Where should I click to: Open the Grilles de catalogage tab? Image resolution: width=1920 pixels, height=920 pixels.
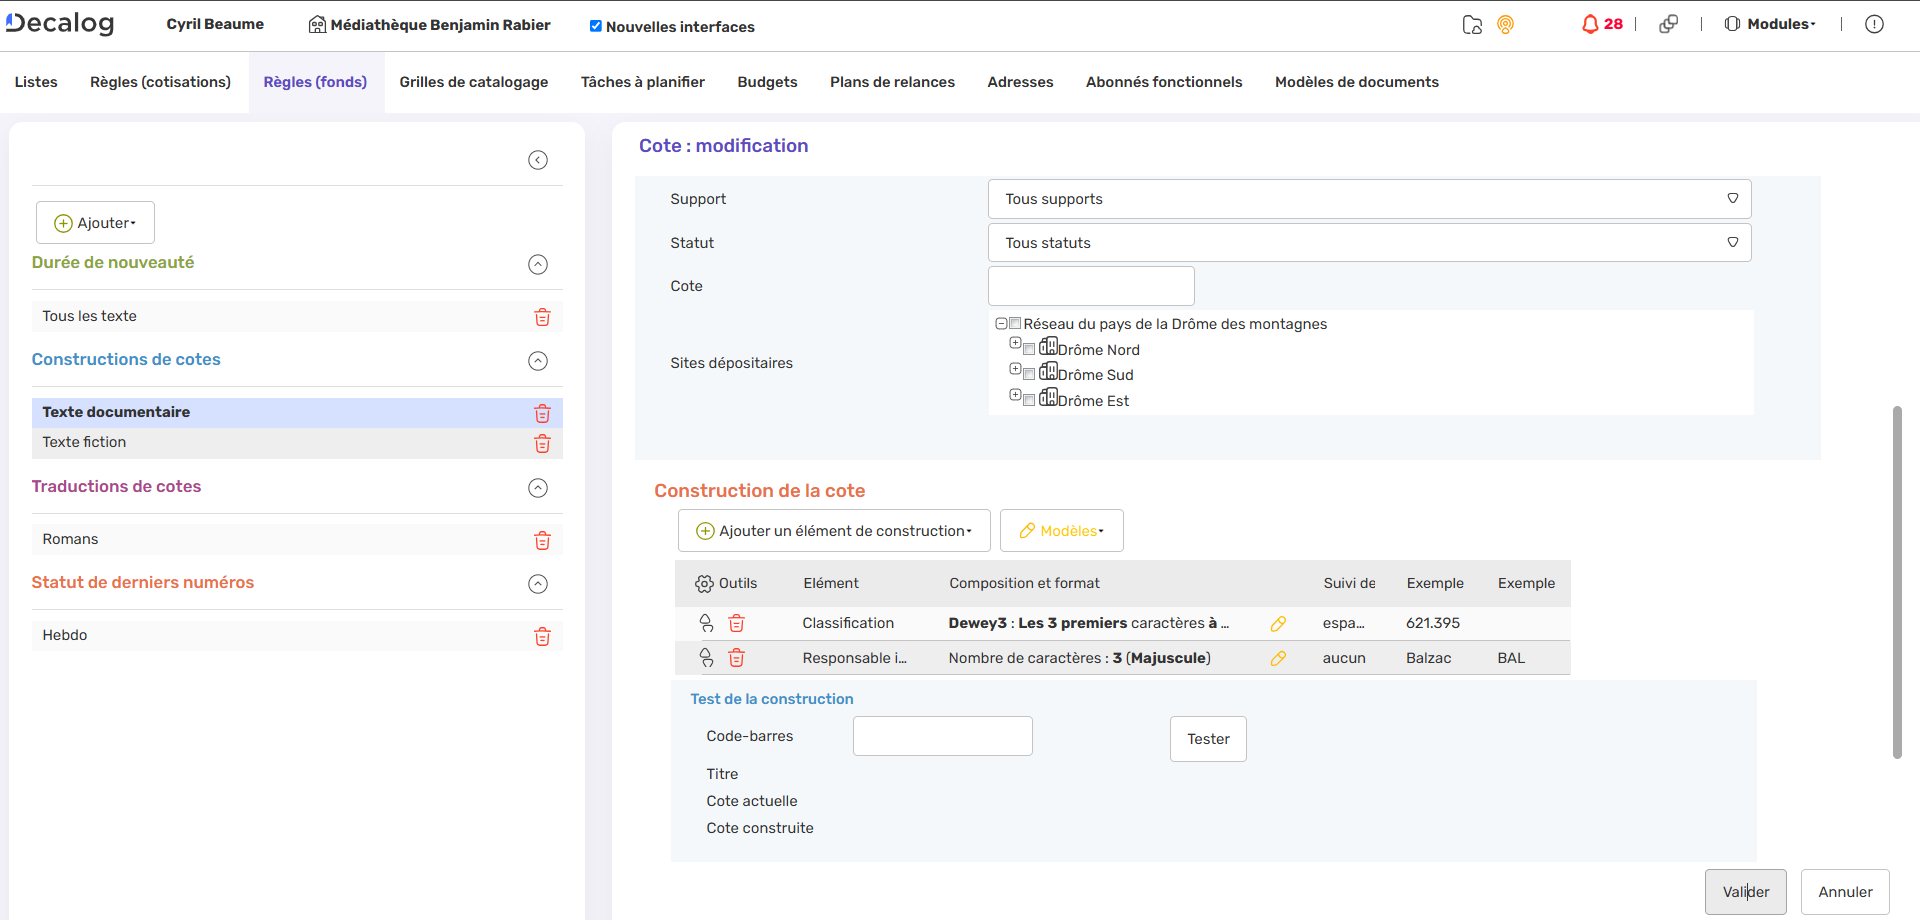tap(473, 82)
